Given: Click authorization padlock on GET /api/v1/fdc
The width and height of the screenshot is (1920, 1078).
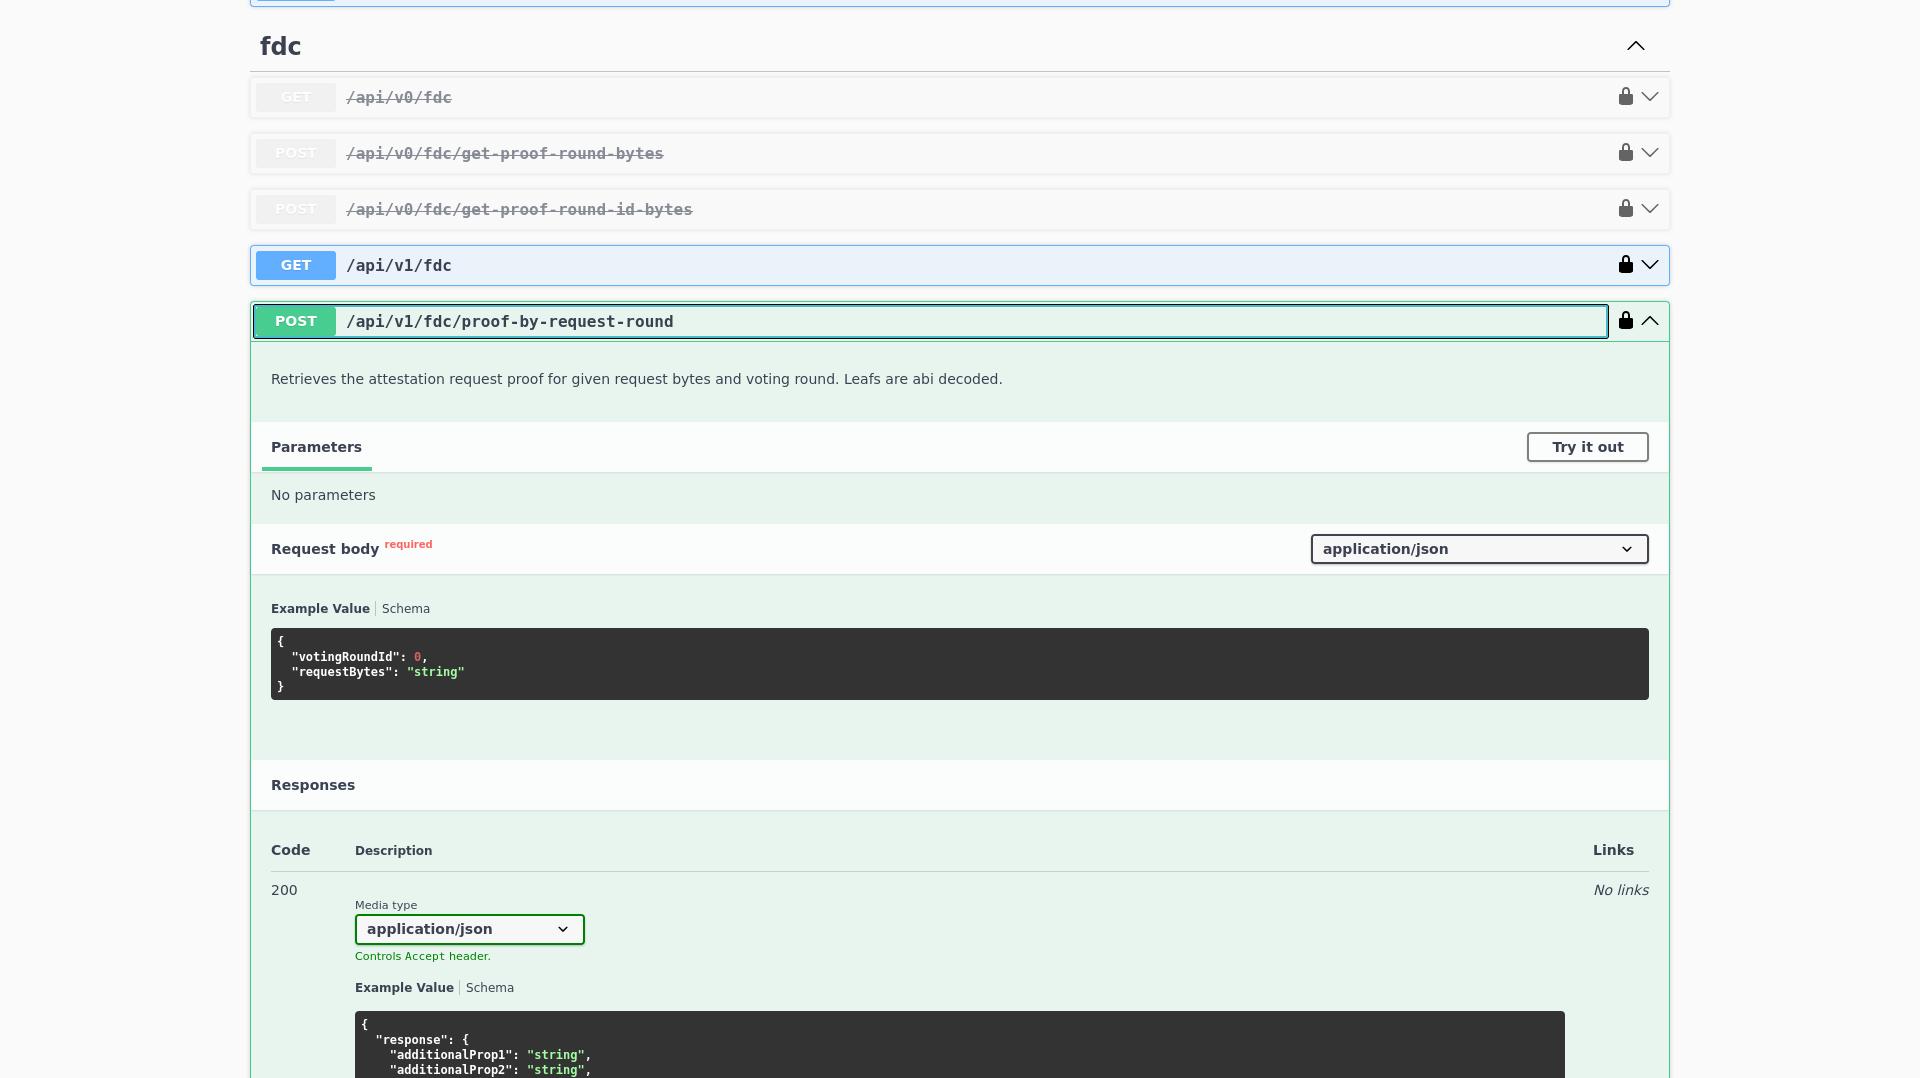Looking at the screenshot, I should (x=1625, y=265).
